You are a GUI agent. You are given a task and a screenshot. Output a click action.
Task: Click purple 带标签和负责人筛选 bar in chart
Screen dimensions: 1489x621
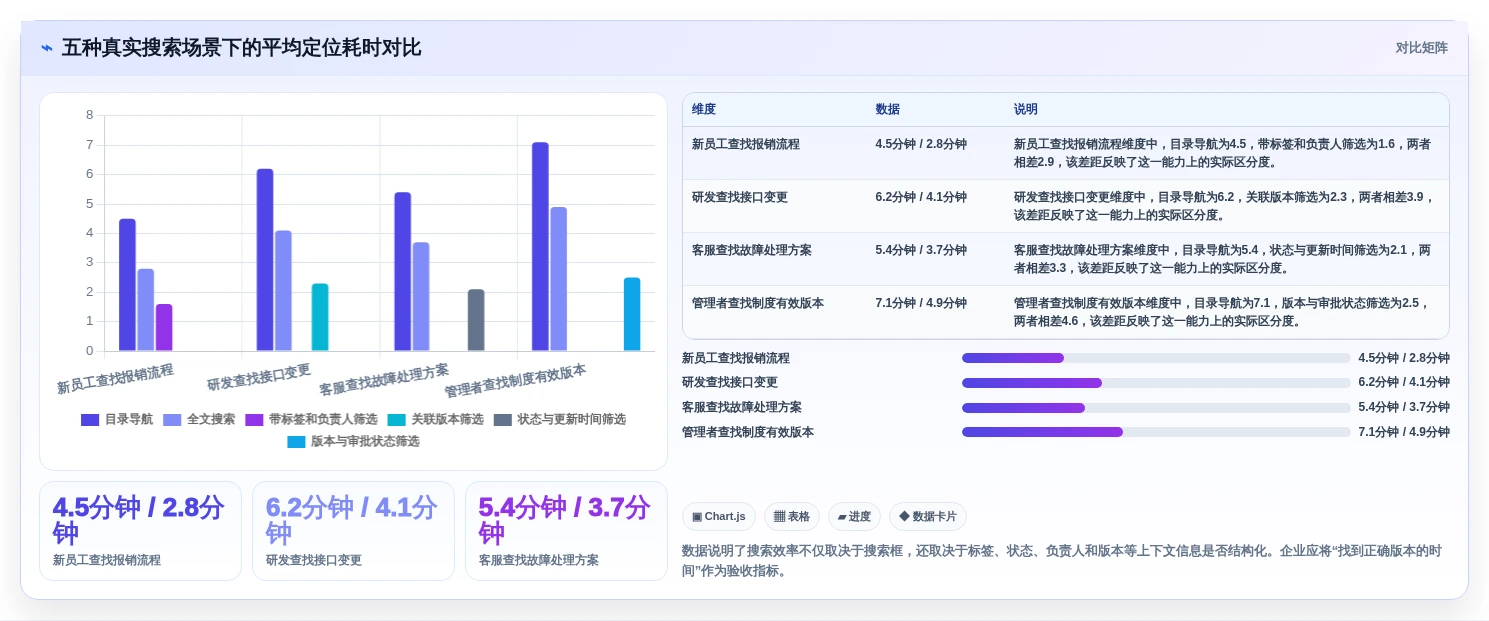[164, 327]
